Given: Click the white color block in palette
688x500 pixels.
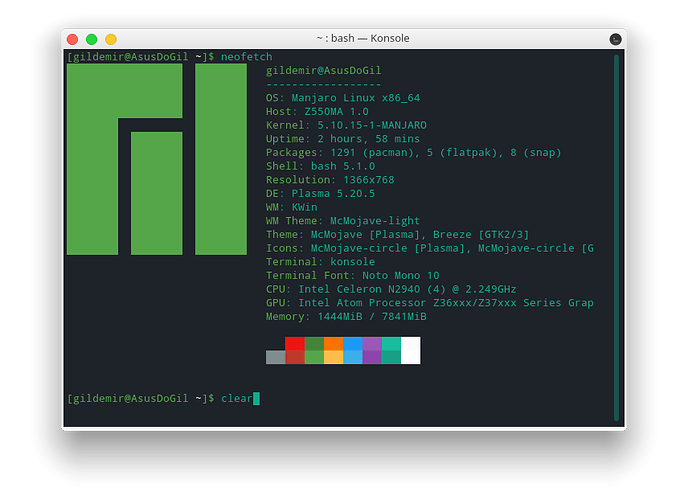Looking at the screenshot, I should [x=411, y=350].
